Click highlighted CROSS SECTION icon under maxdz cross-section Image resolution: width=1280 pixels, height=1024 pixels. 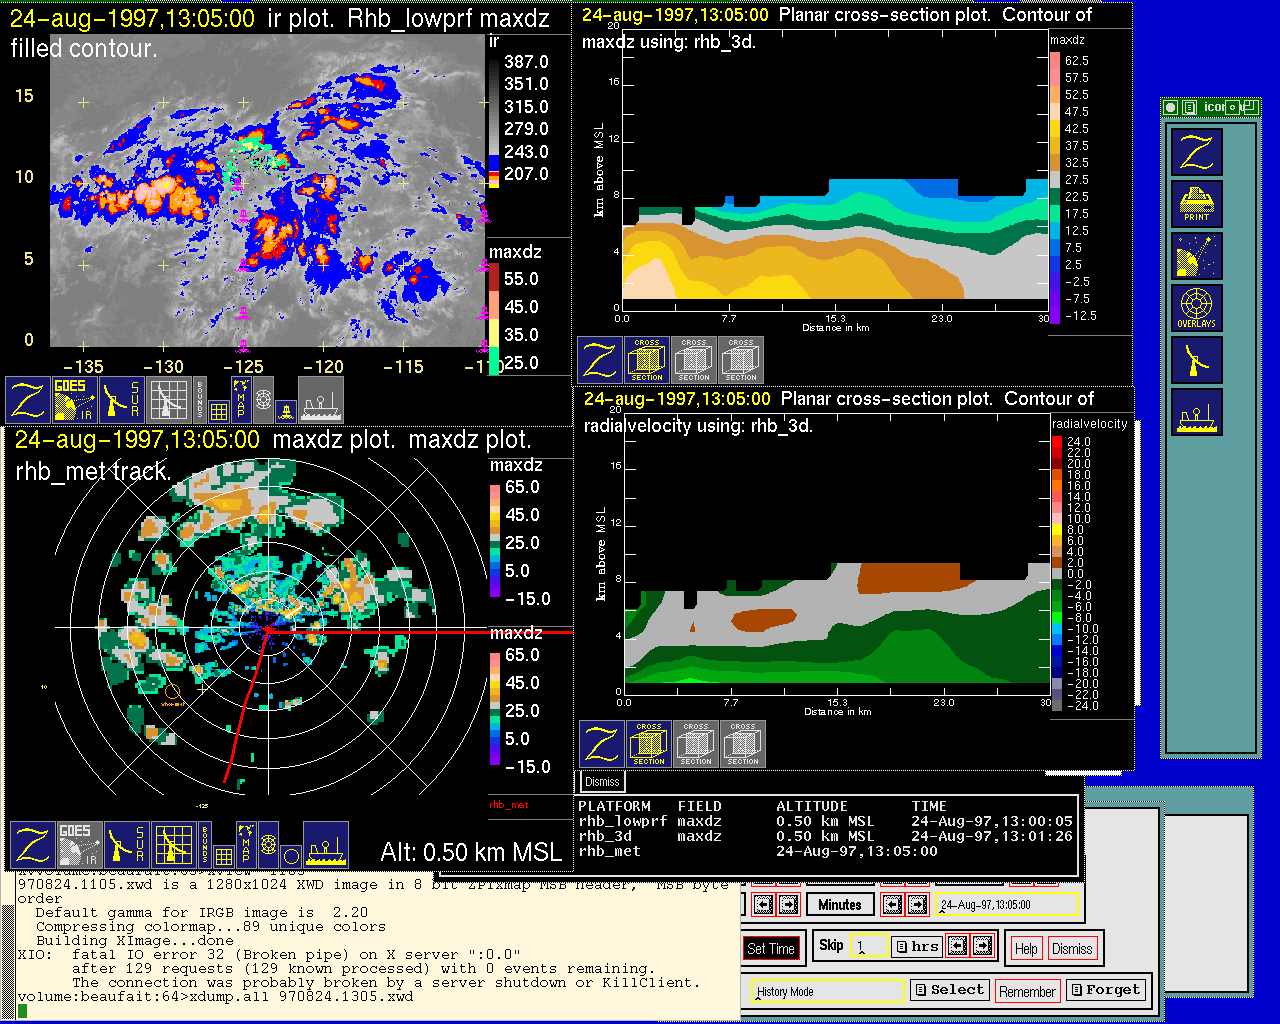pyautogui.click(x=647, y=360)
